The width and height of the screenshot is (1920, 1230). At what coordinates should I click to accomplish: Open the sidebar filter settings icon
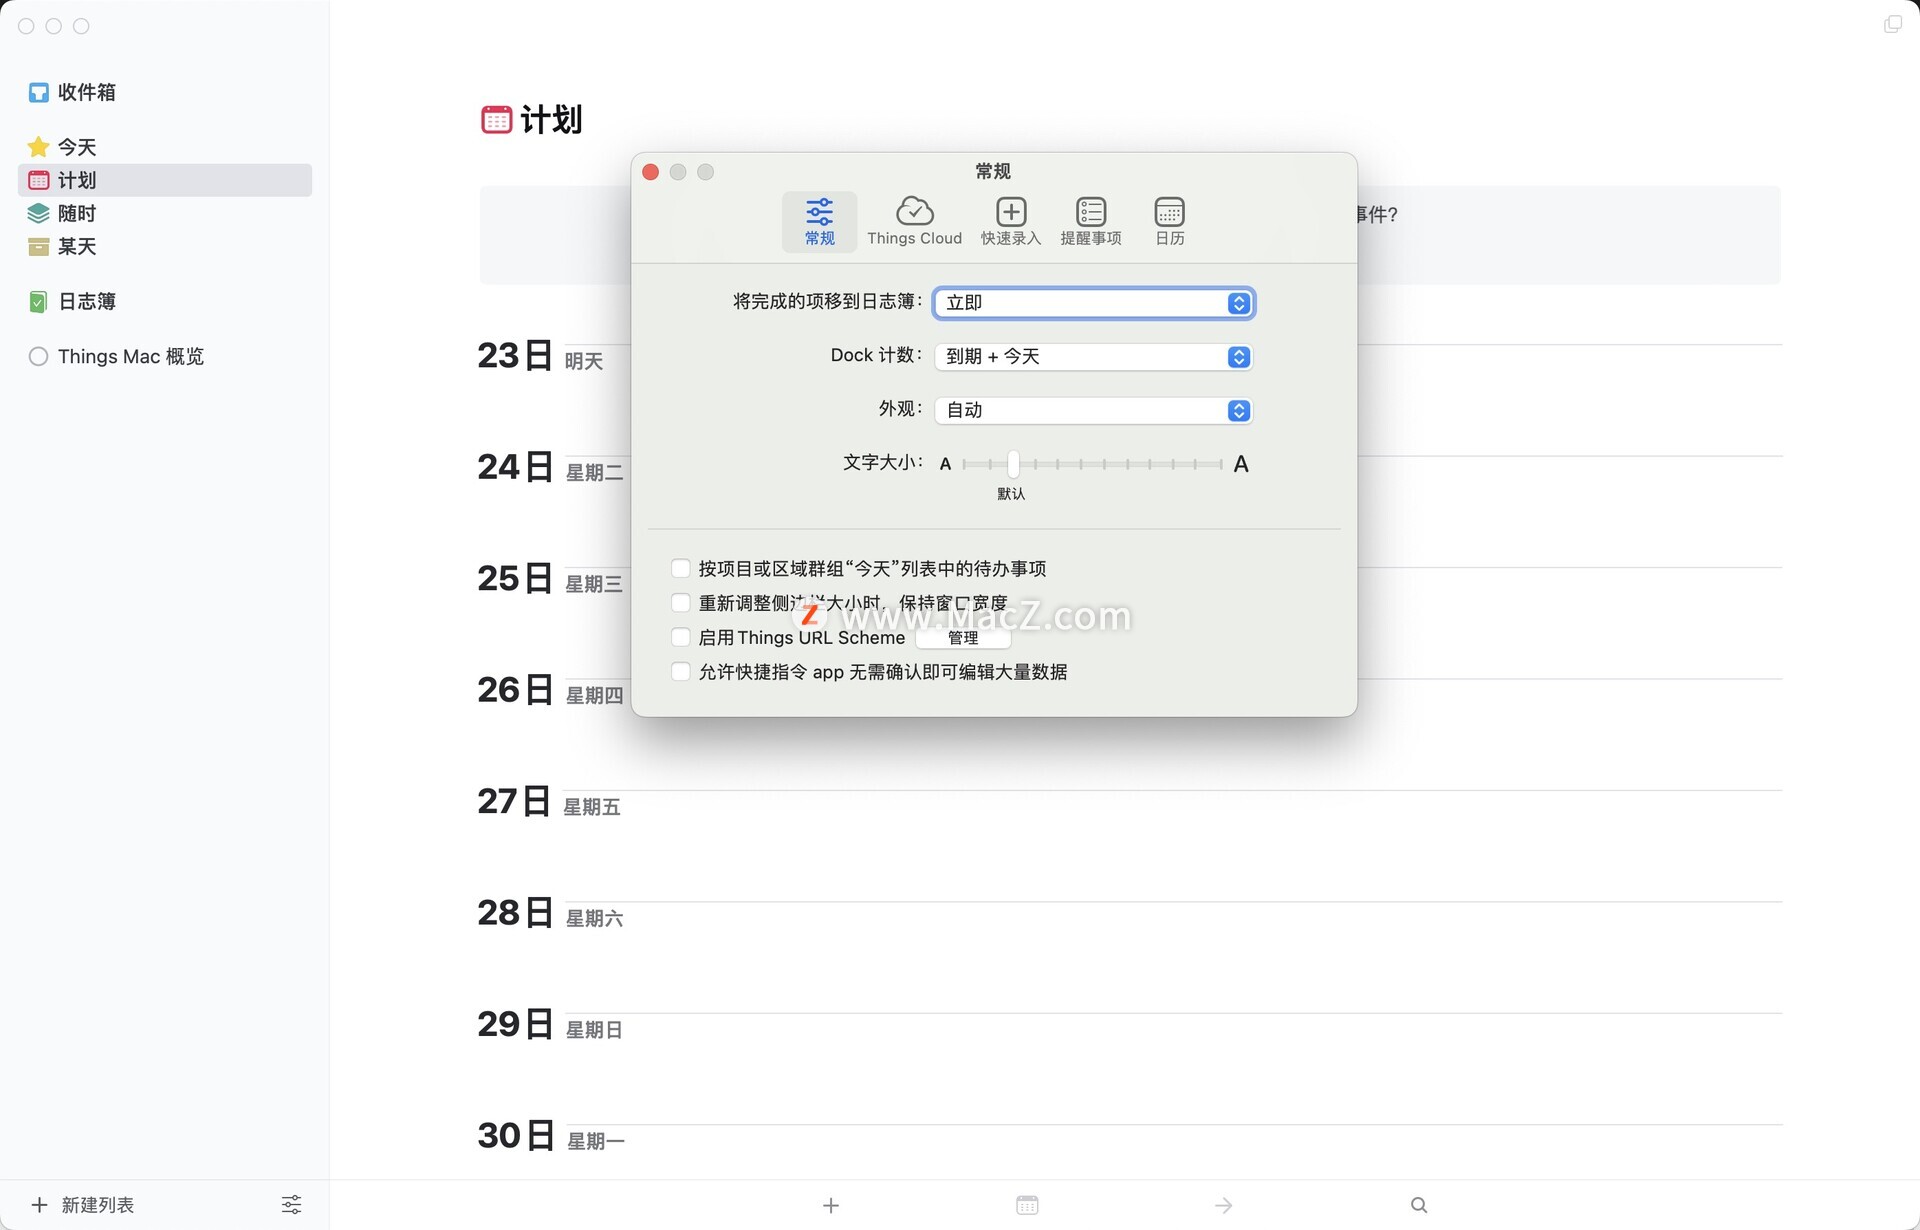coord(291,1205)
